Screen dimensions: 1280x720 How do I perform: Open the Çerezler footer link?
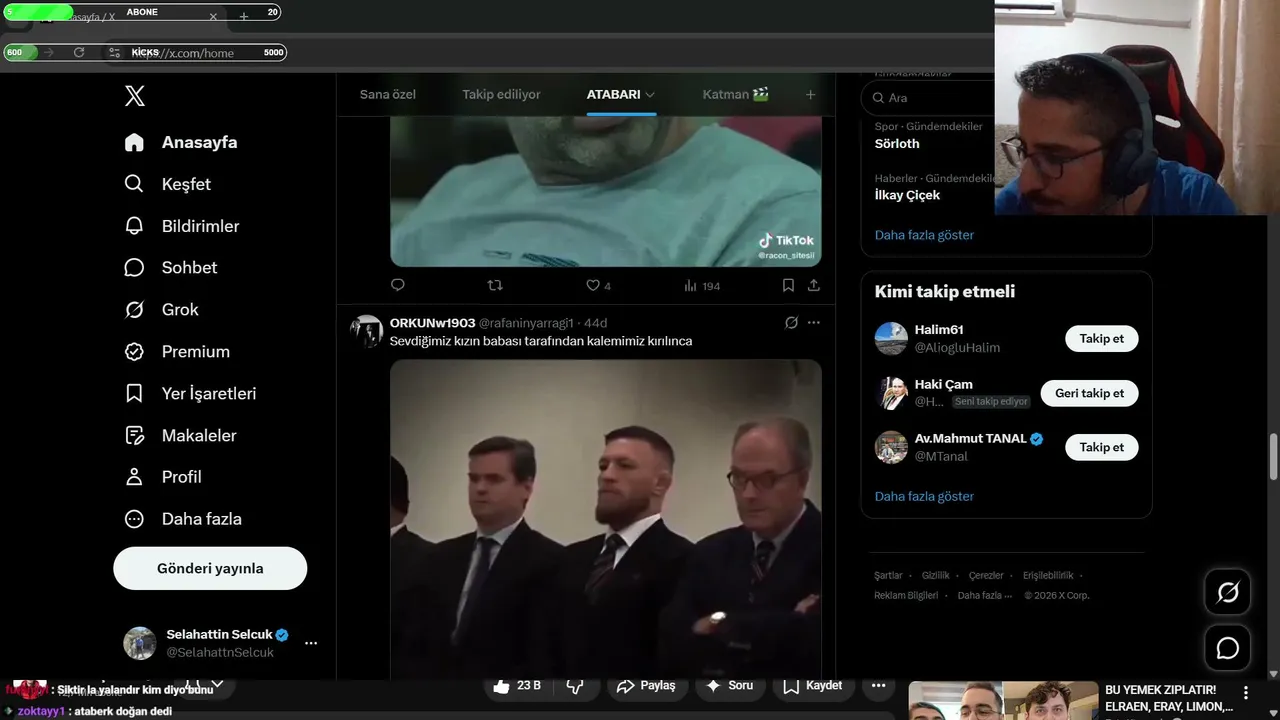click(986, 576)
